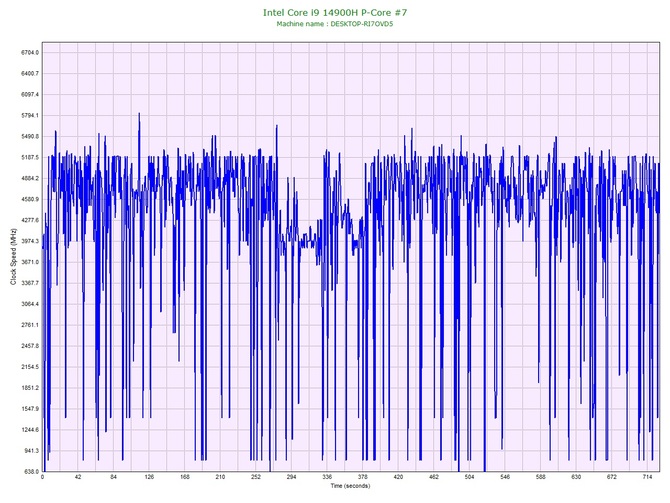The height and width of the screenshot is (503, 670).
Task: Click the 4884.2 y-axis value
Action: (x=30, y=178)
